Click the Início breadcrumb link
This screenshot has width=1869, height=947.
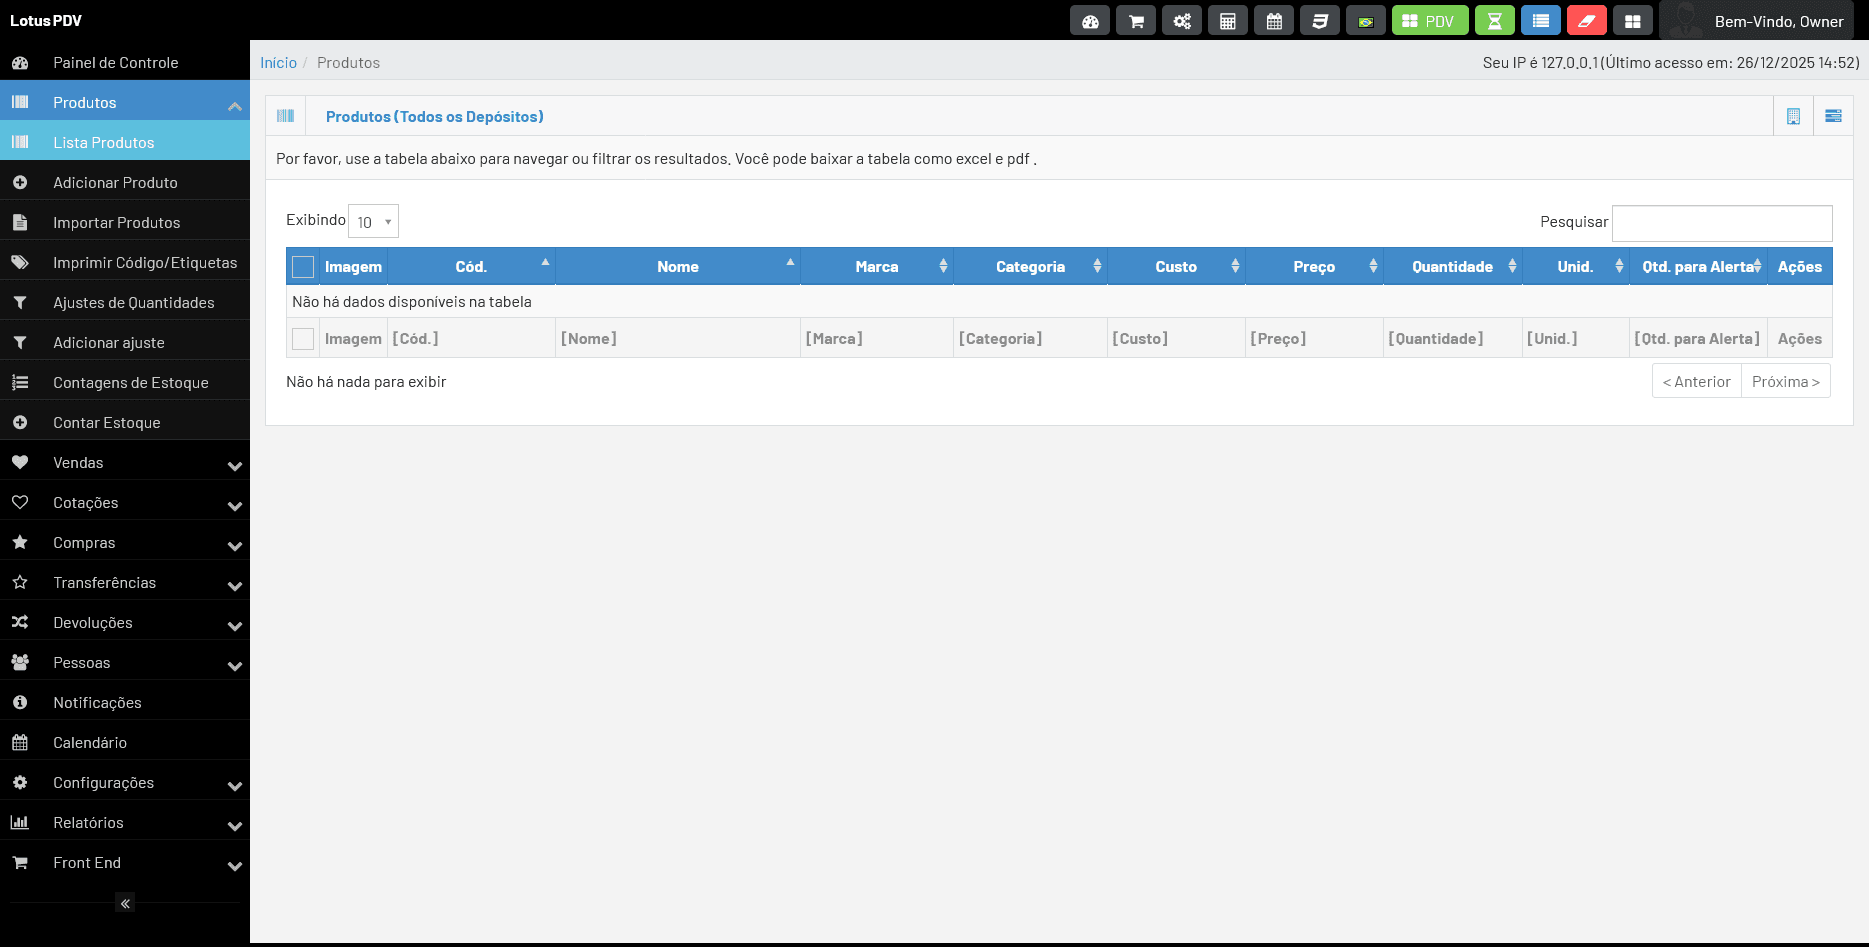278,63
